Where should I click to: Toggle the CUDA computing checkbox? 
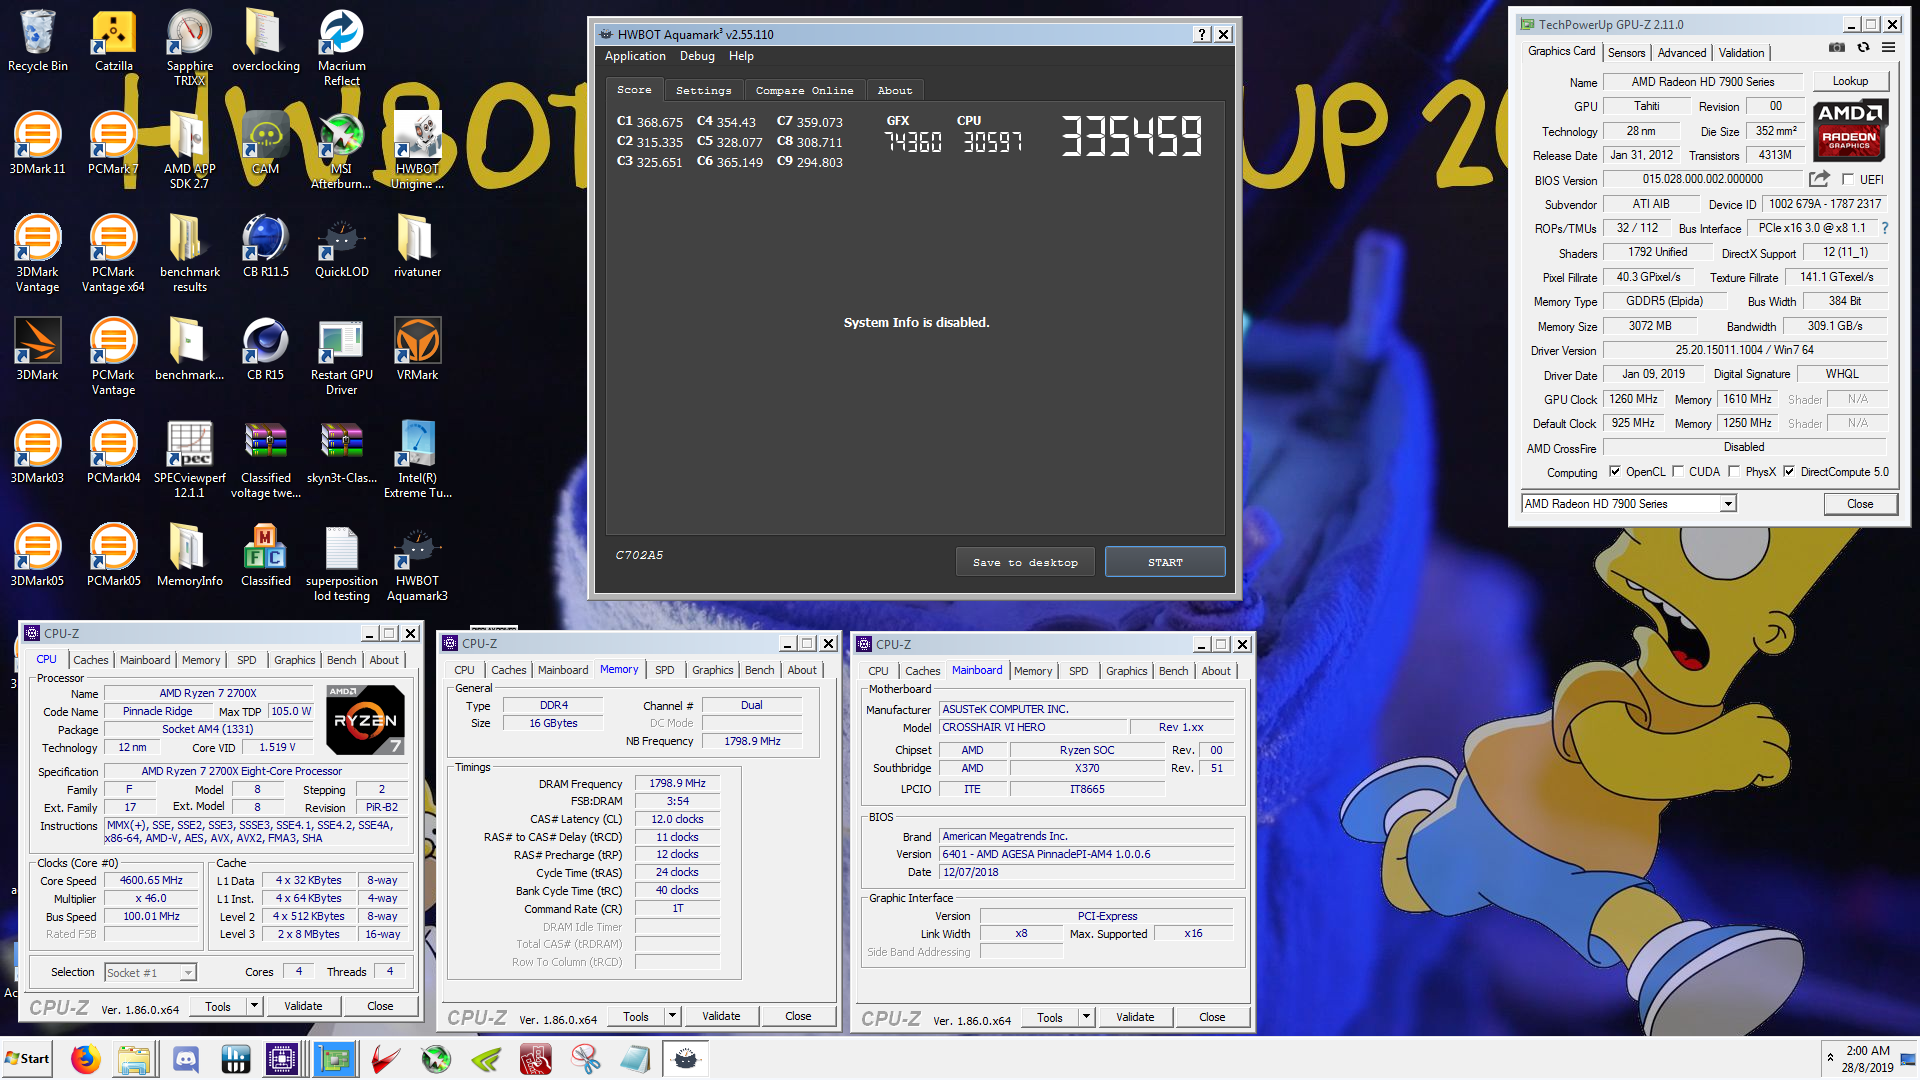1678,472
